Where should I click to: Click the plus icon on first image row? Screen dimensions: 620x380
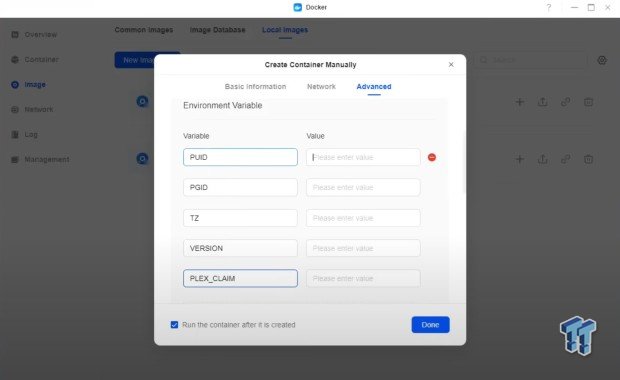coord(520,102)
